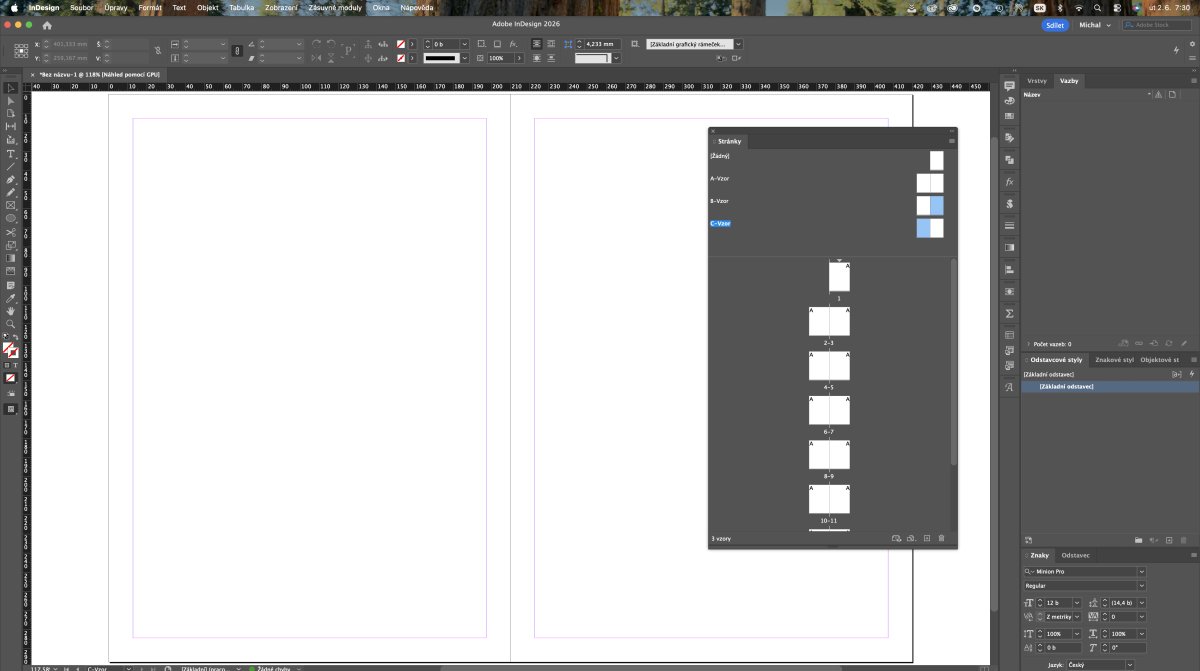Screen dimensions: 1200x671
Task: Open stroke weight dropdown showing 0 b
Action: (x=464, y=44)
